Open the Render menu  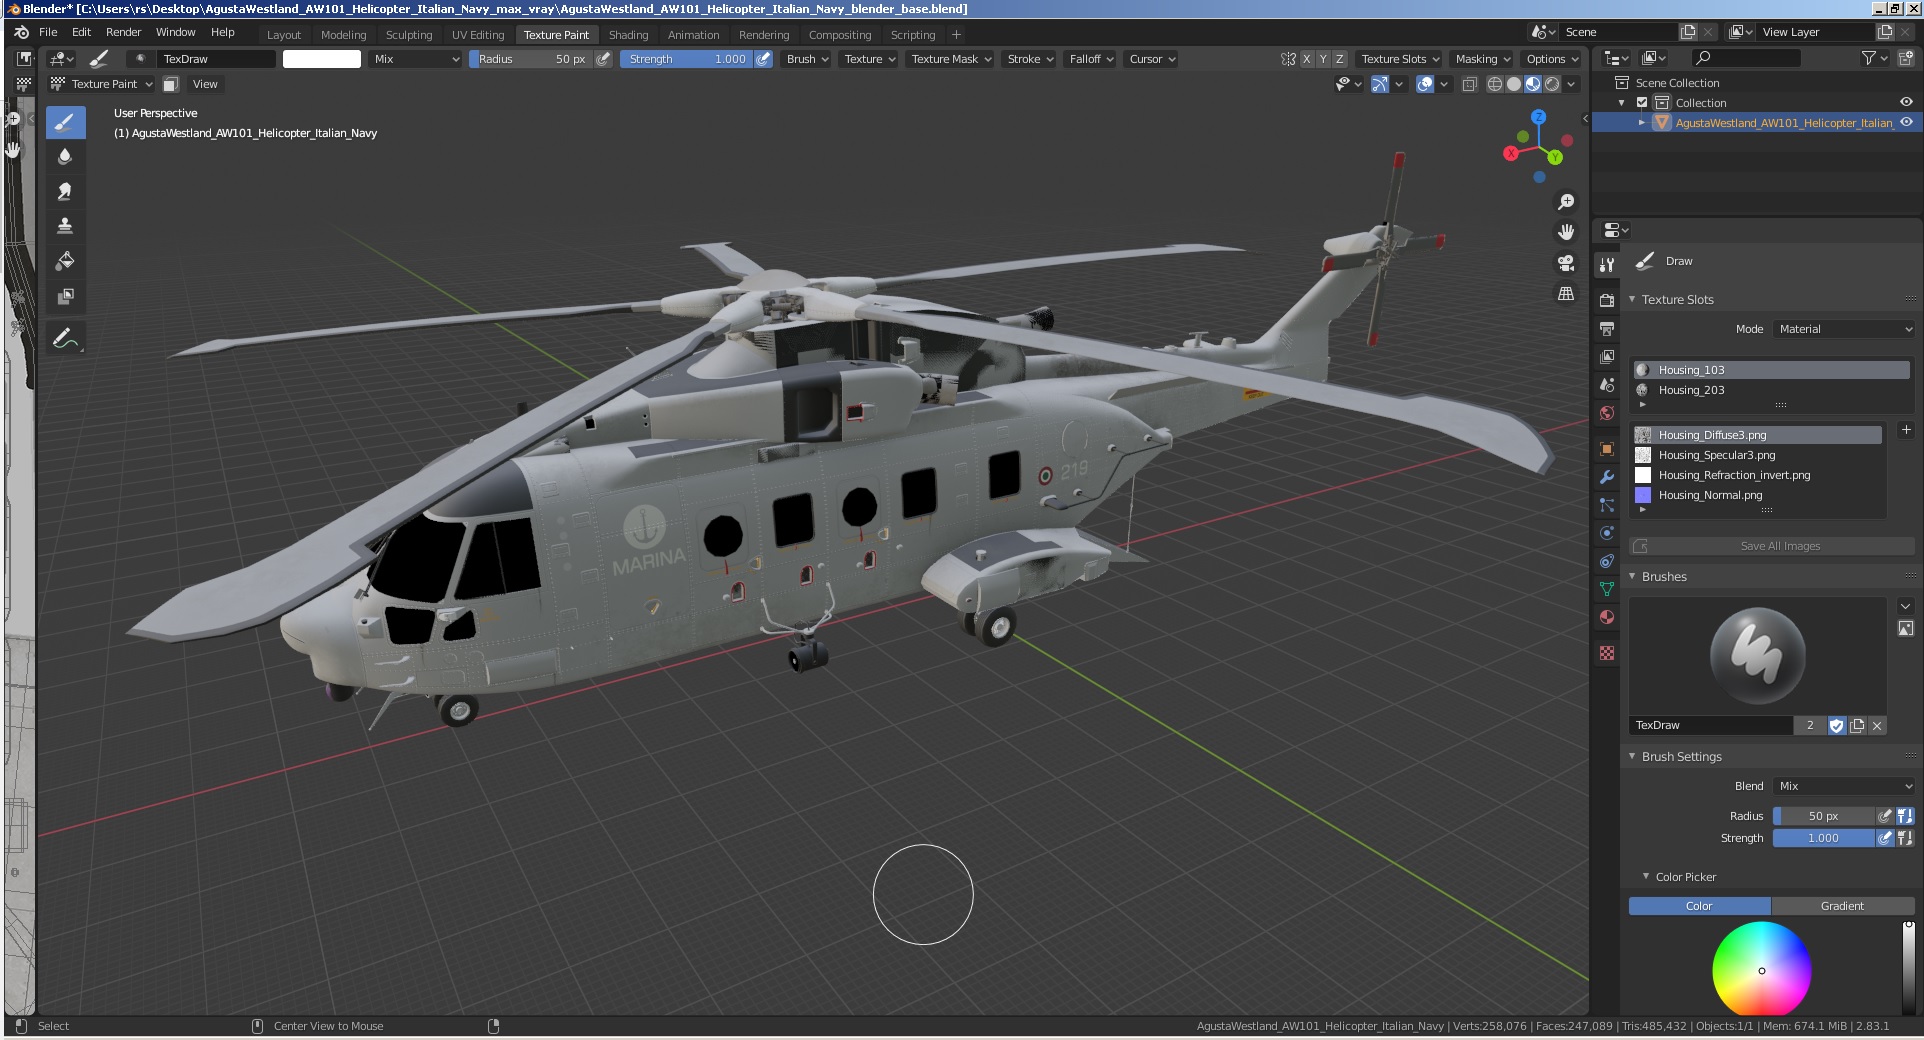pos(124,32)
